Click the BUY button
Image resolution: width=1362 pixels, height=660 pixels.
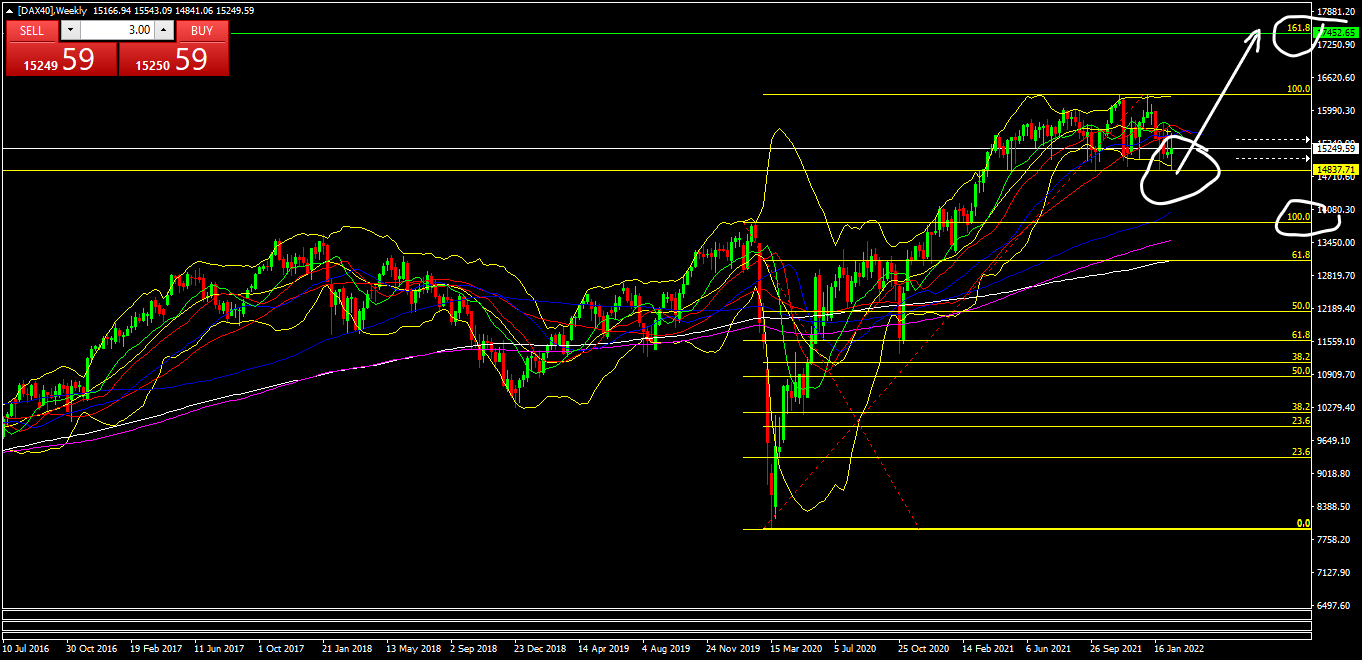click(202, 30)
